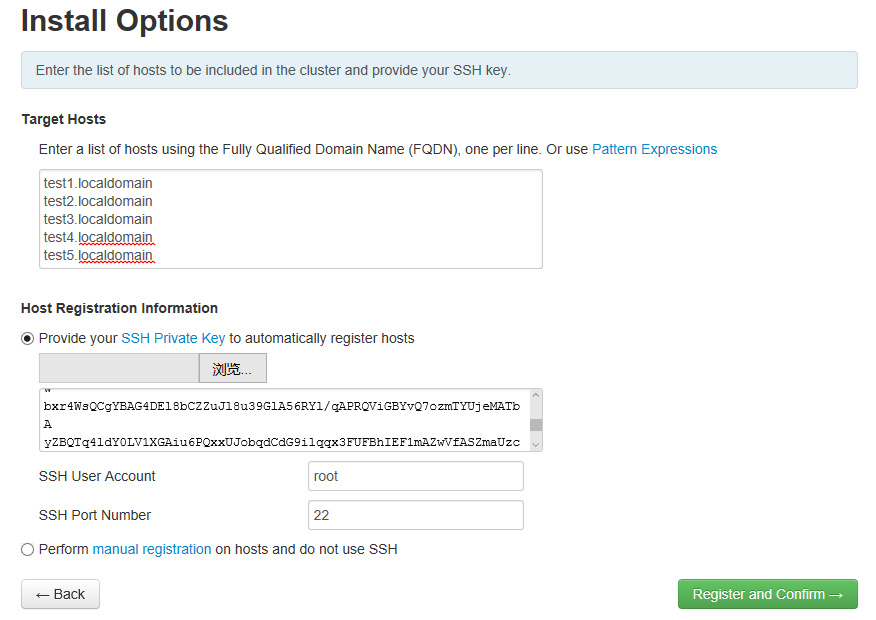Follow the manual registration link
The height and width of the screenshot is (620, 876).
coord(152,549)
